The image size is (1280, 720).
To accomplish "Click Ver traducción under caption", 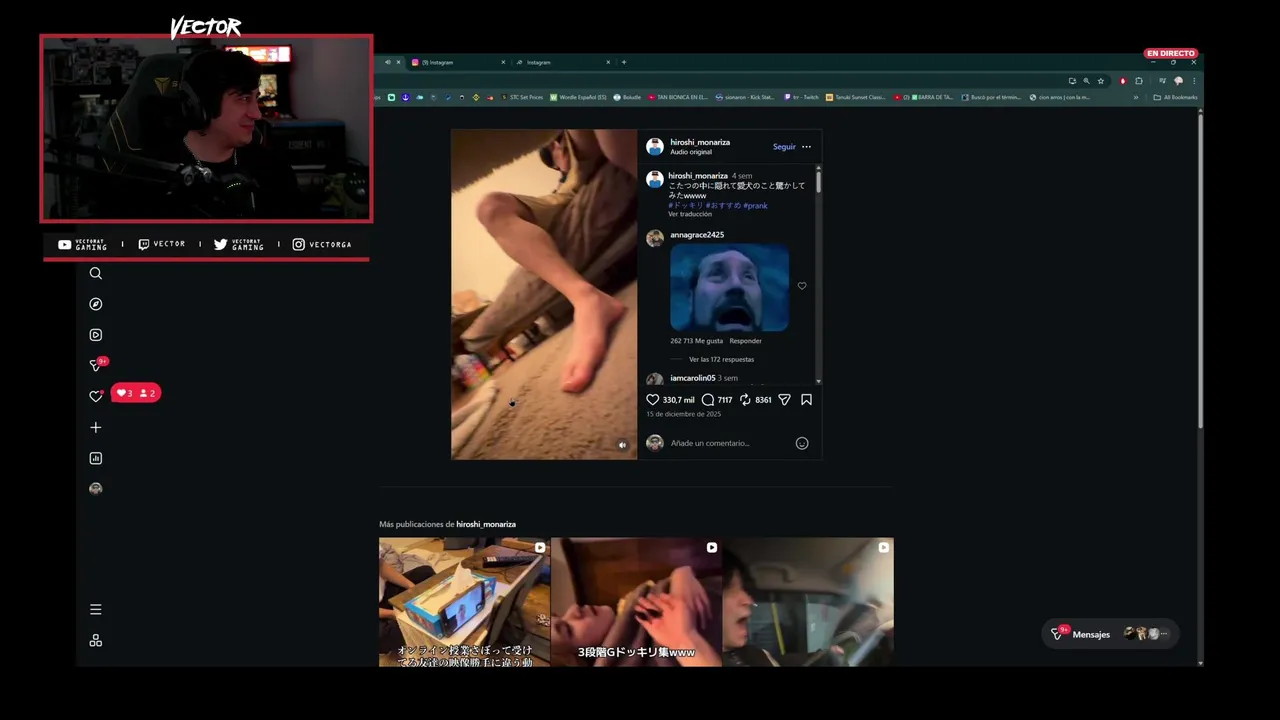I will tap(690, 214).
